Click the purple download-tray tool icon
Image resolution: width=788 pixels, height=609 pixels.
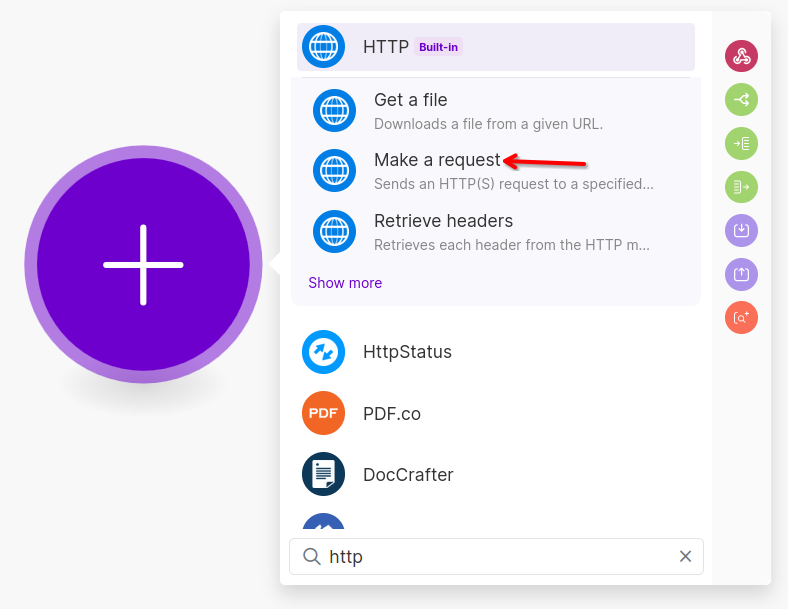click(x=741, y=230)
